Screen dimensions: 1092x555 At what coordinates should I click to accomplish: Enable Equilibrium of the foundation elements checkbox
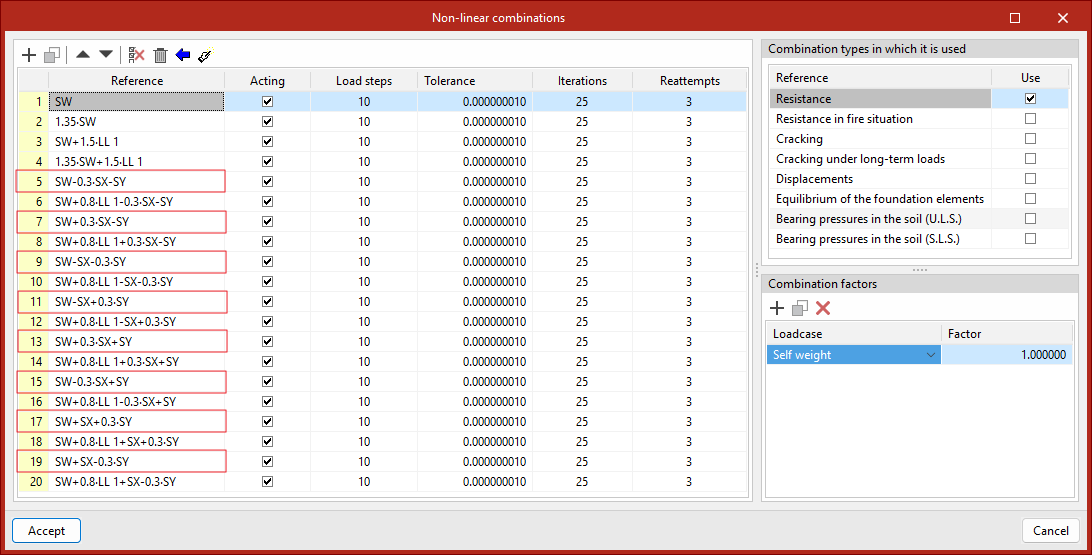[x=1030, y=198]
